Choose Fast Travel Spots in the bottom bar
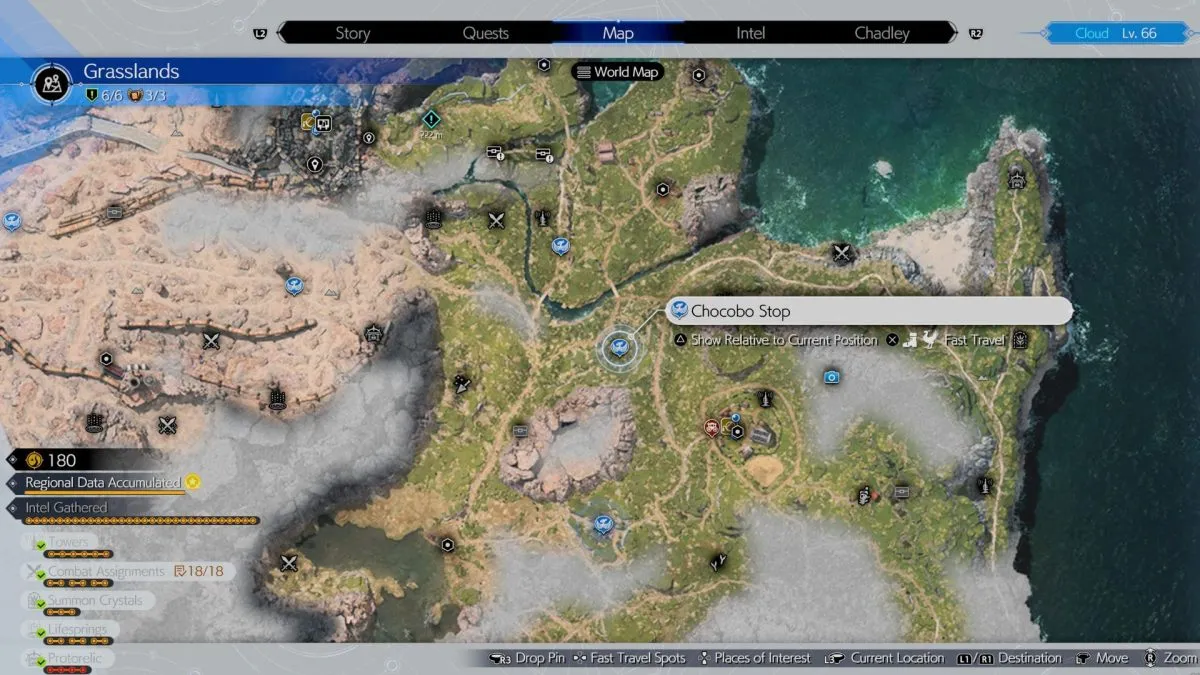 (631, 658)
